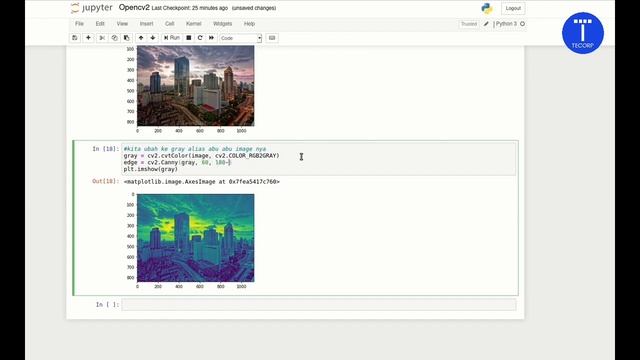Click the (unsaved changes) status text
Screen dimensions: 640x360
[x=254, y=8]
